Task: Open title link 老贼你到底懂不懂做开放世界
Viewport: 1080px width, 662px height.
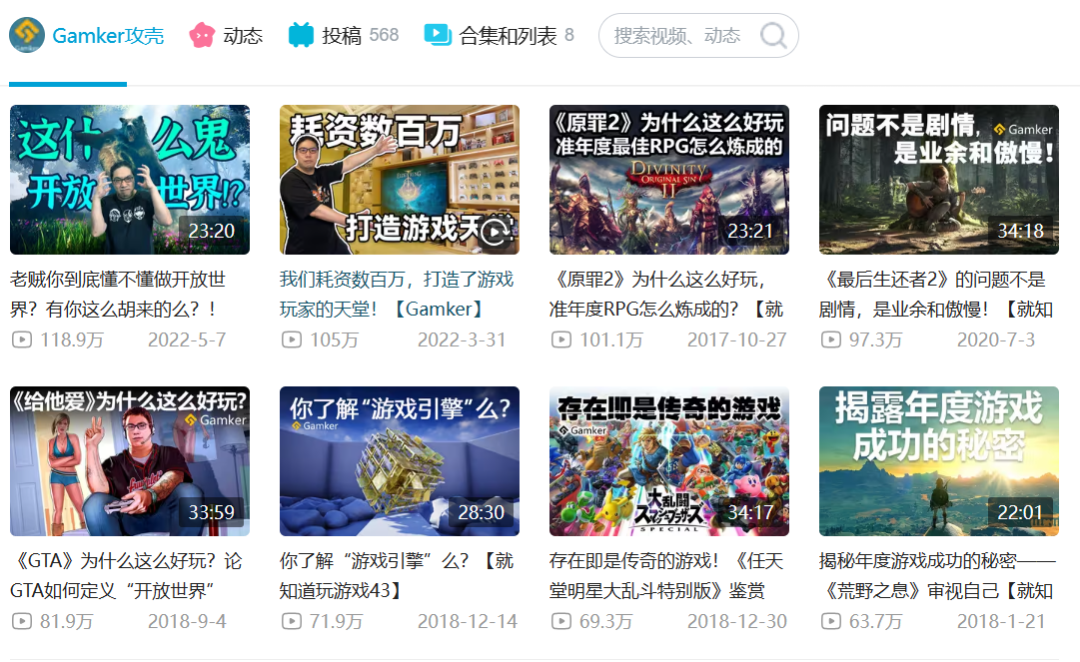Action: (118, 294)
